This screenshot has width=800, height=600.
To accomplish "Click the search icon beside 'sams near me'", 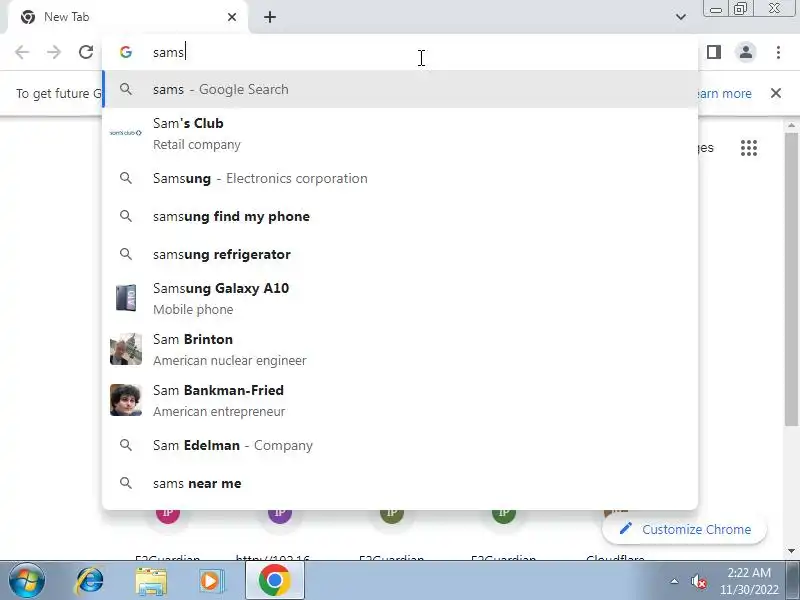I will pyautogui.click(x=126, y=483).
